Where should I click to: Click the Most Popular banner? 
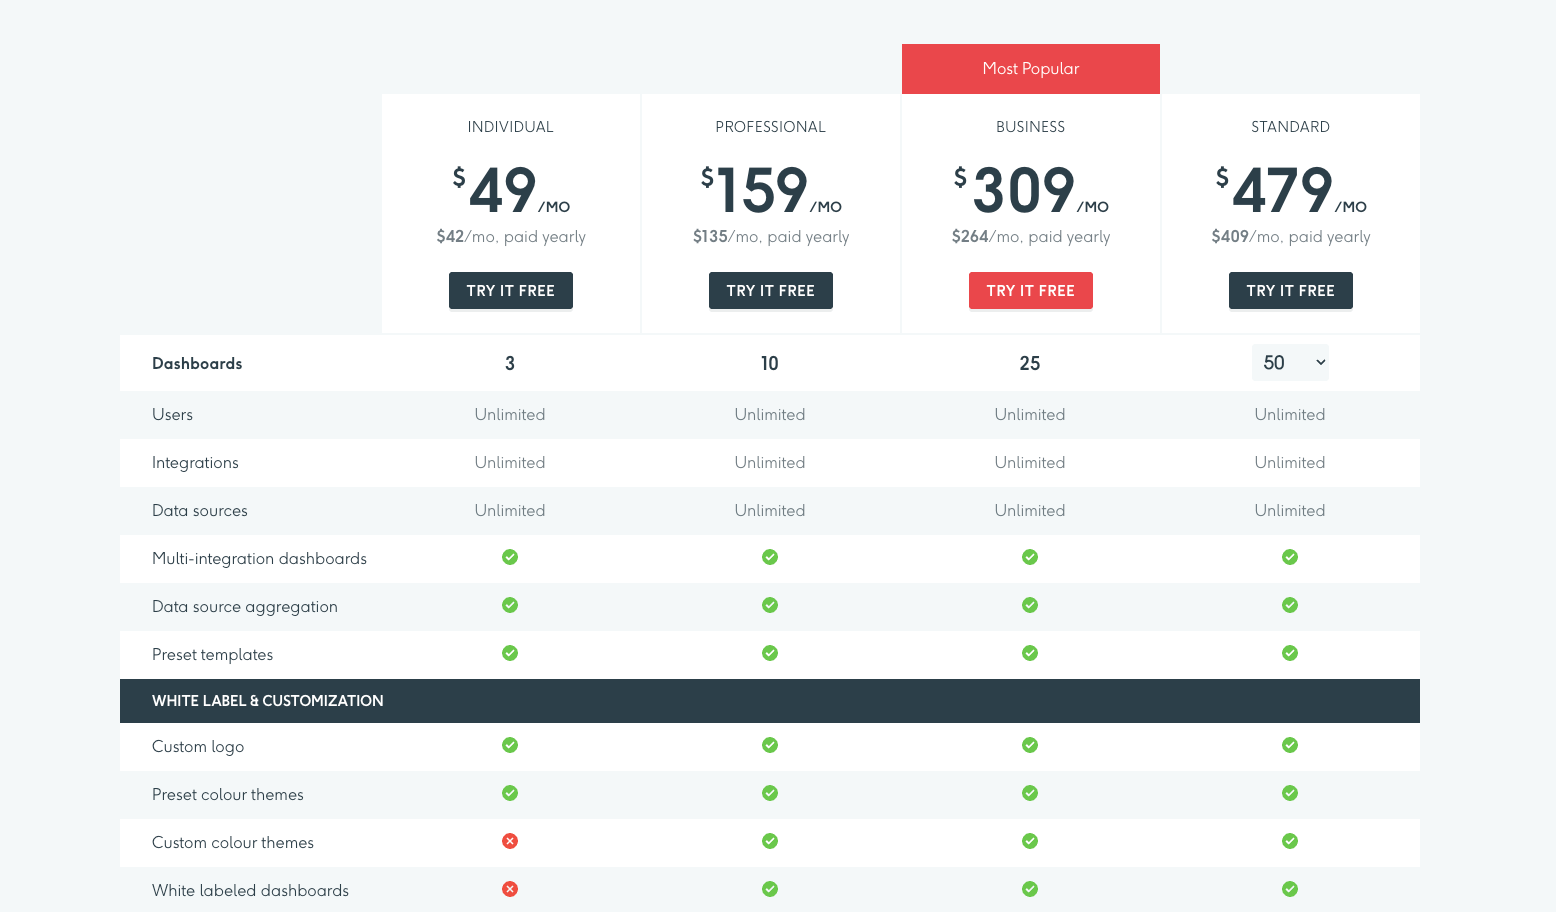coord(1030,68)
